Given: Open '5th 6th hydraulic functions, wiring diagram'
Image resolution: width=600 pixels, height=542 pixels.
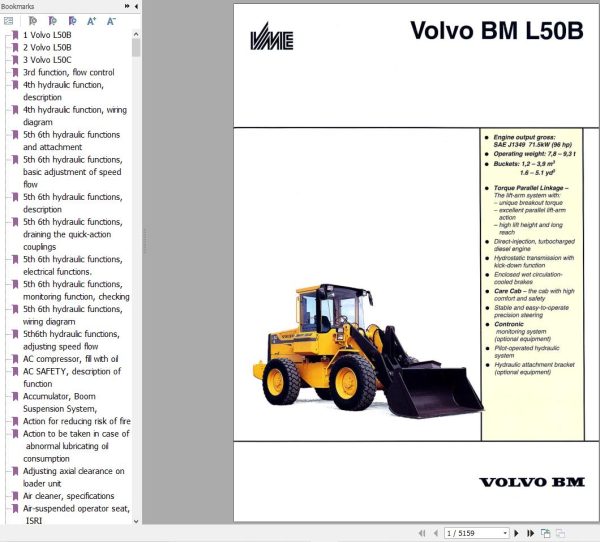Looking at the screenshot, I should pyautogui.click(x=73, y=315).
